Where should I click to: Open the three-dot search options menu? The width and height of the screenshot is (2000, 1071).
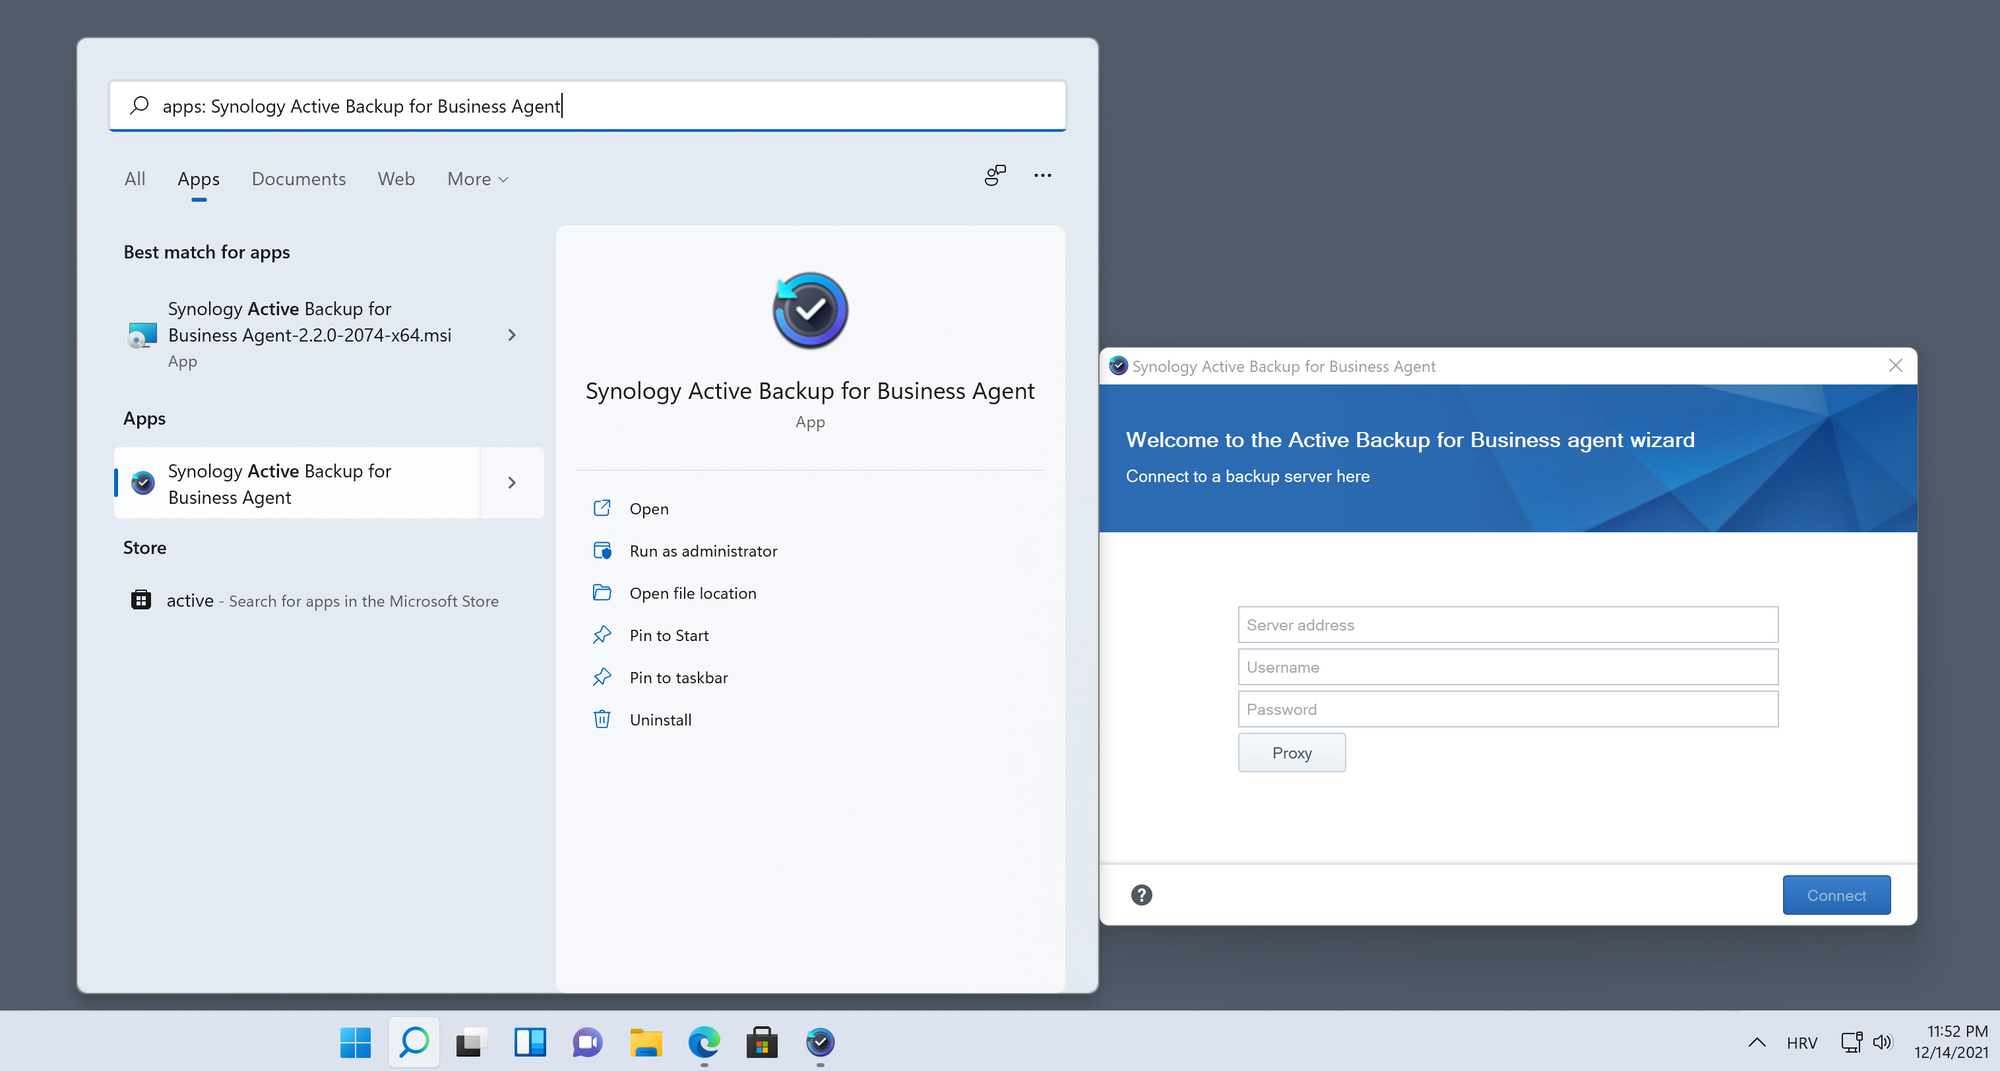1042,176
